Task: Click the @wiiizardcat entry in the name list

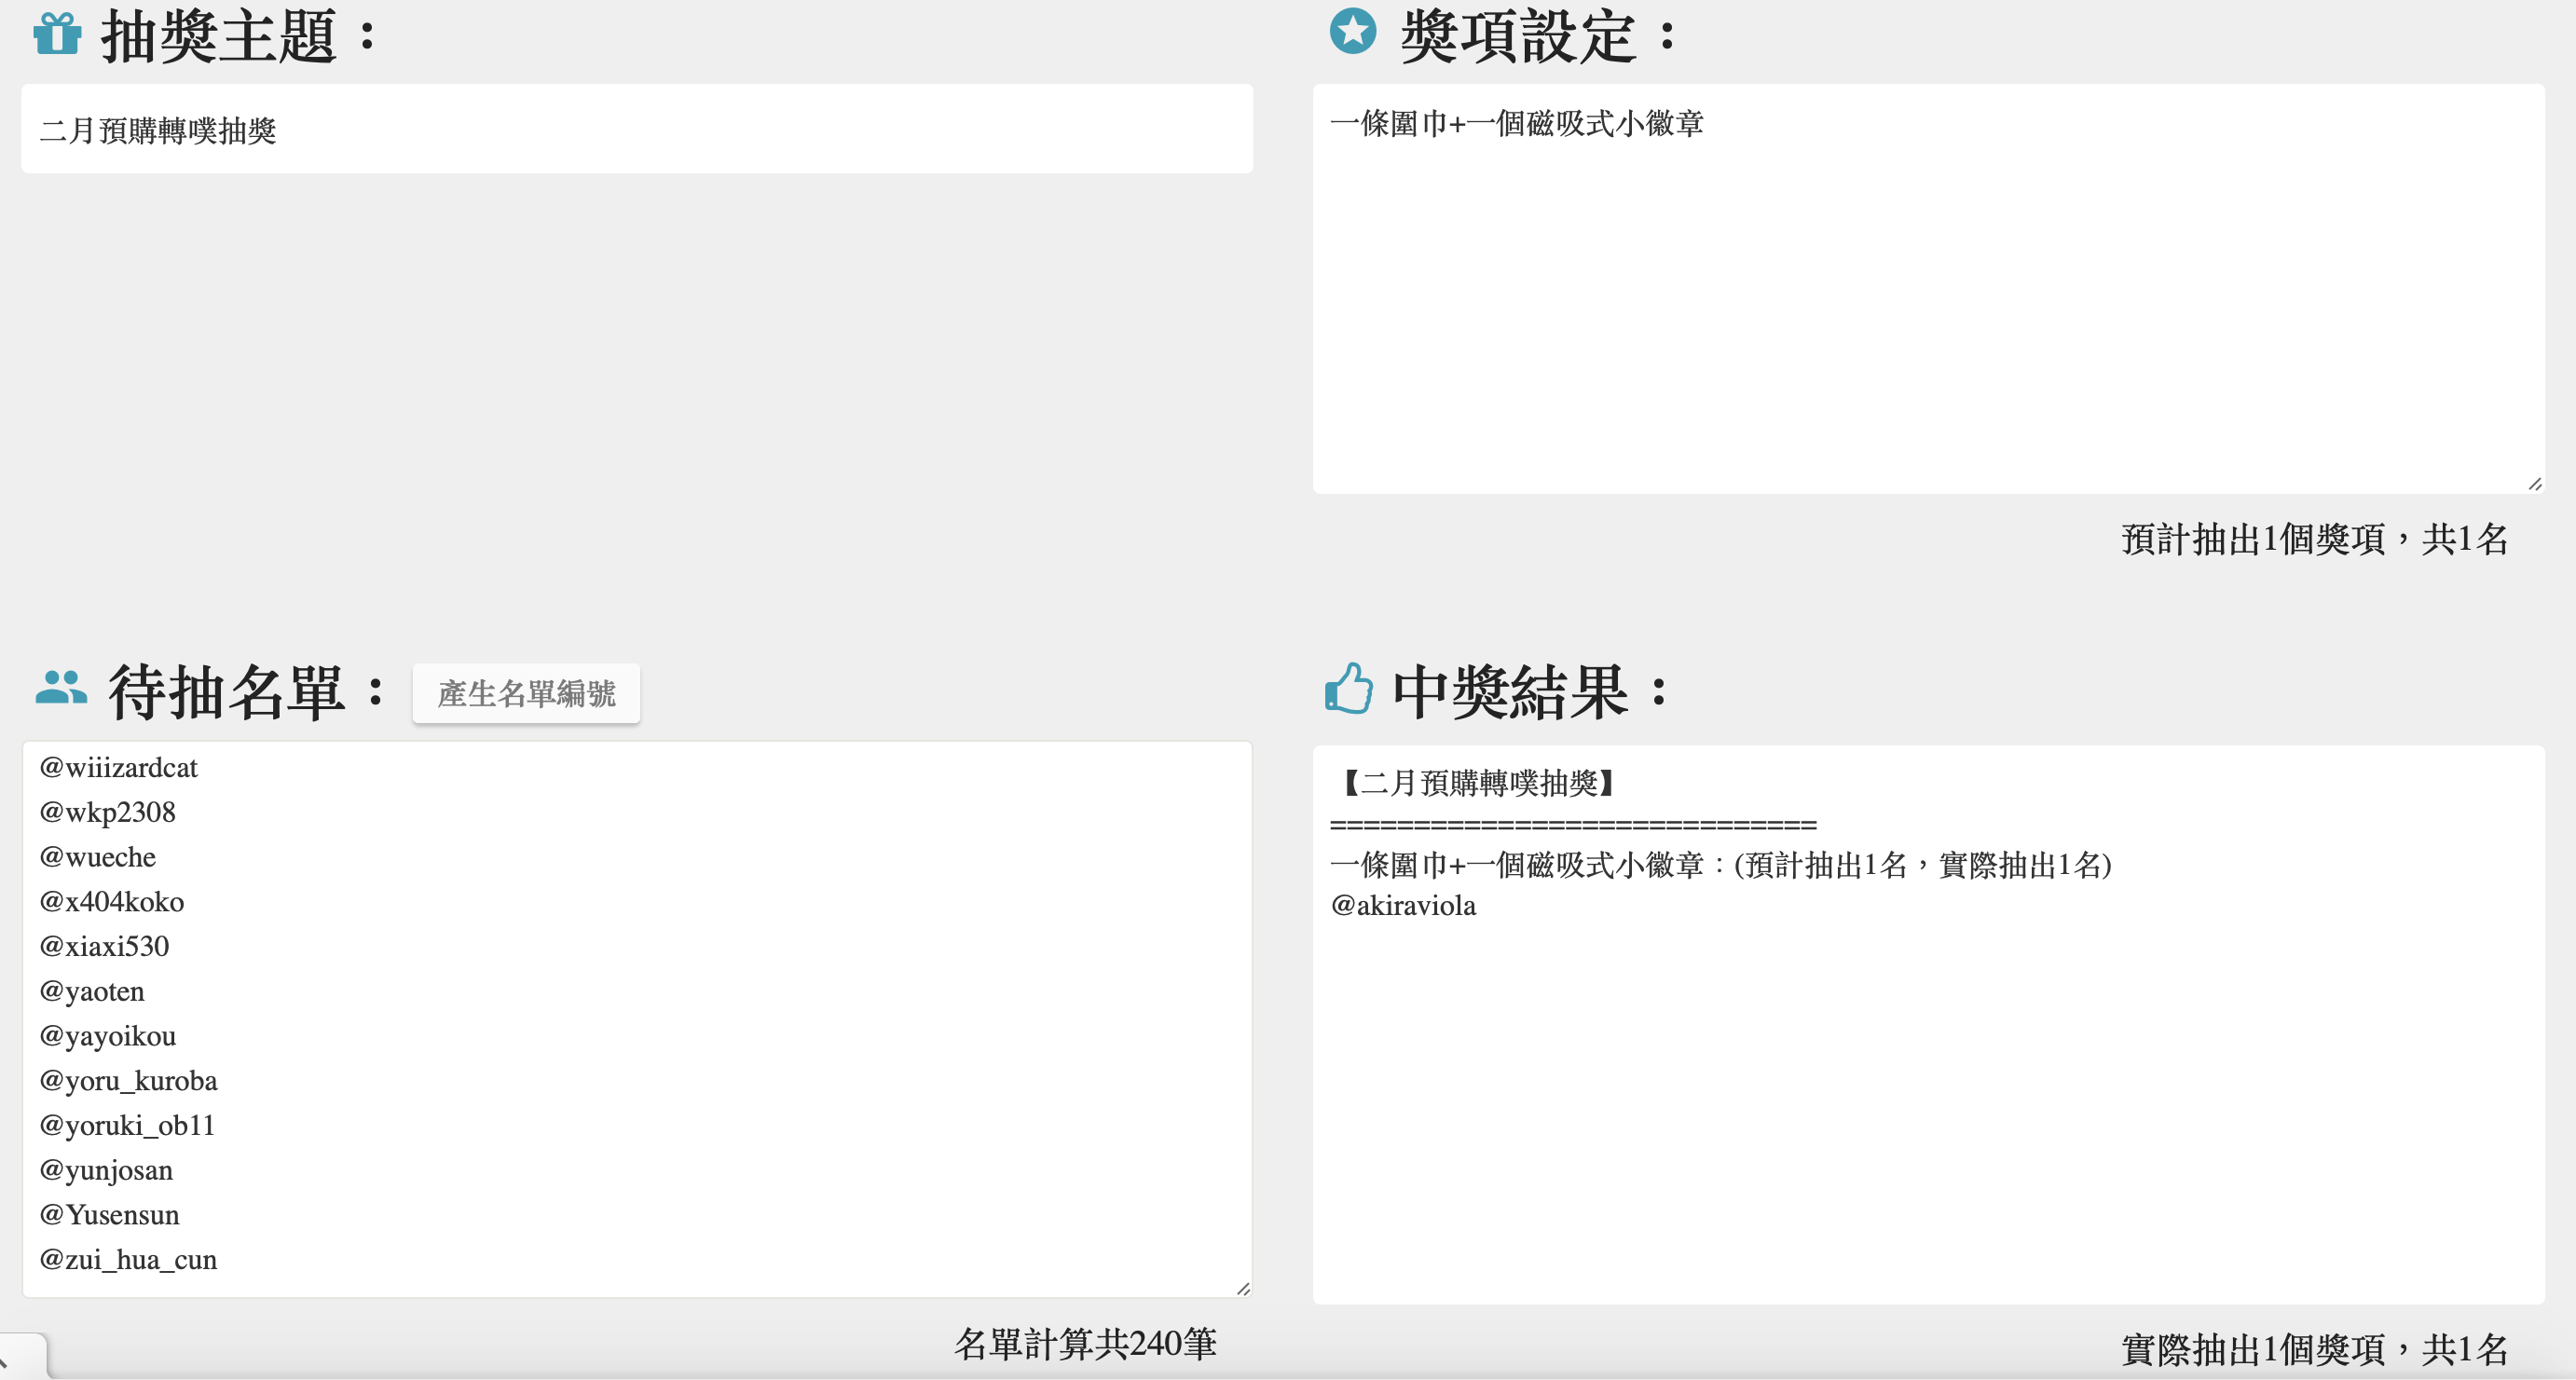Action: pos(119,768)
